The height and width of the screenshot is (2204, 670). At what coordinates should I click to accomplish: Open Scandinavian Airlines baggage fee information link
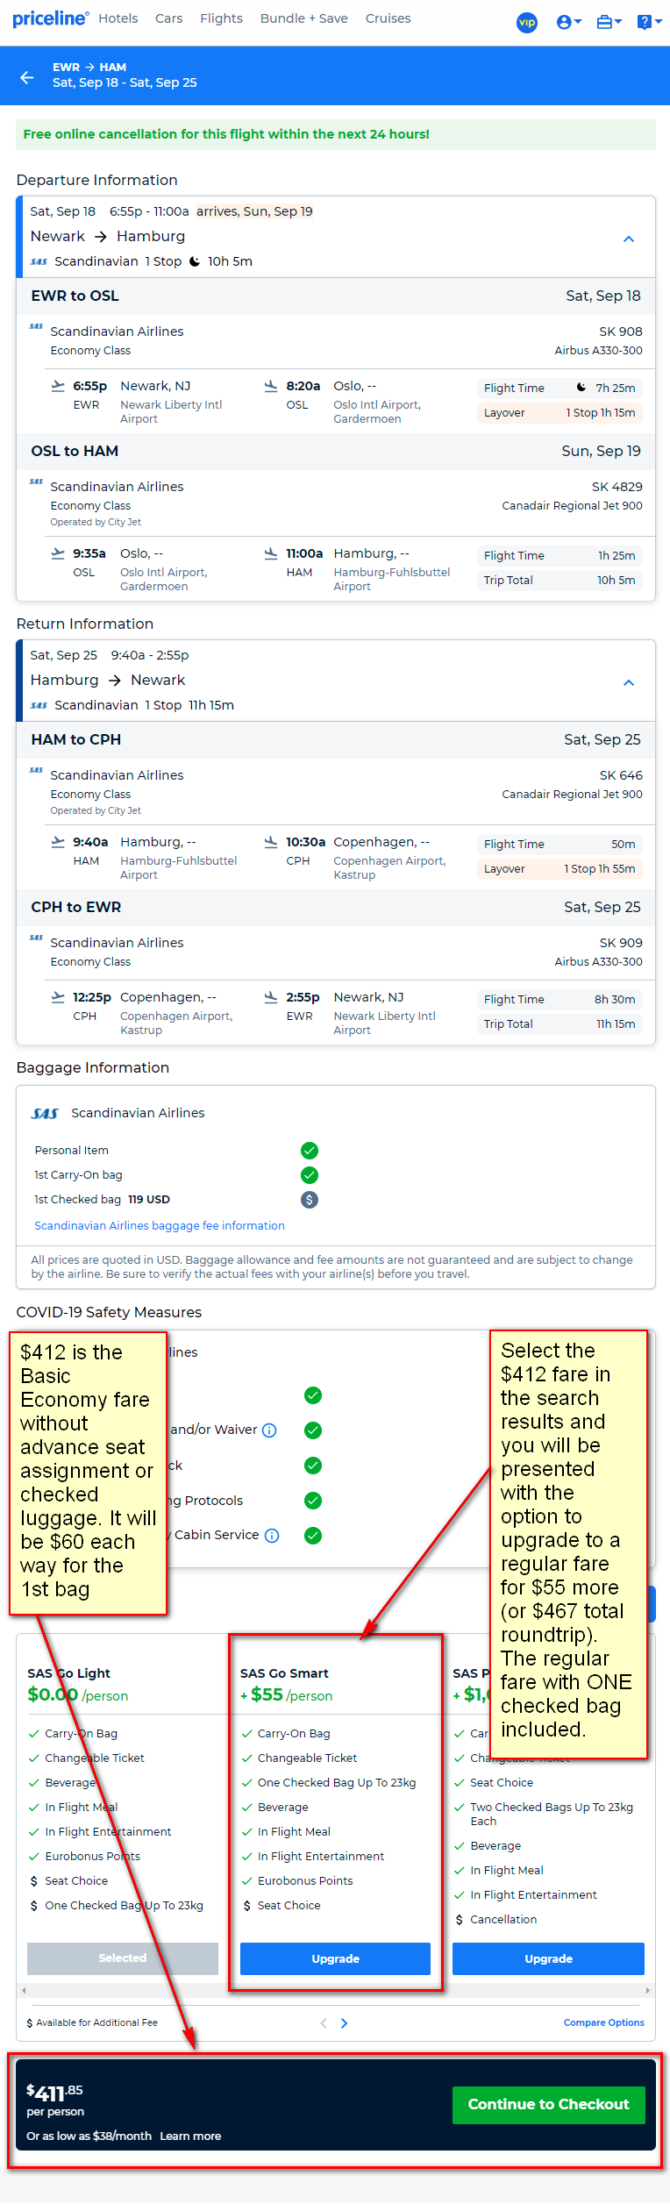160,1226
